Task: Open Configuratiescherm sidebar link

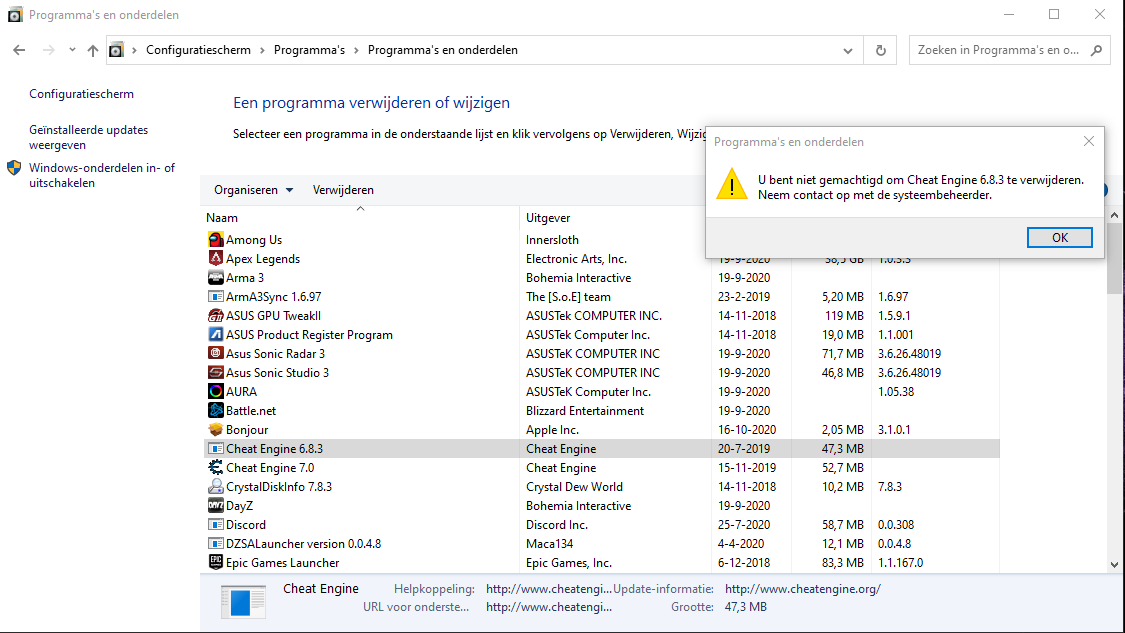Action: (x=81, y=94)
